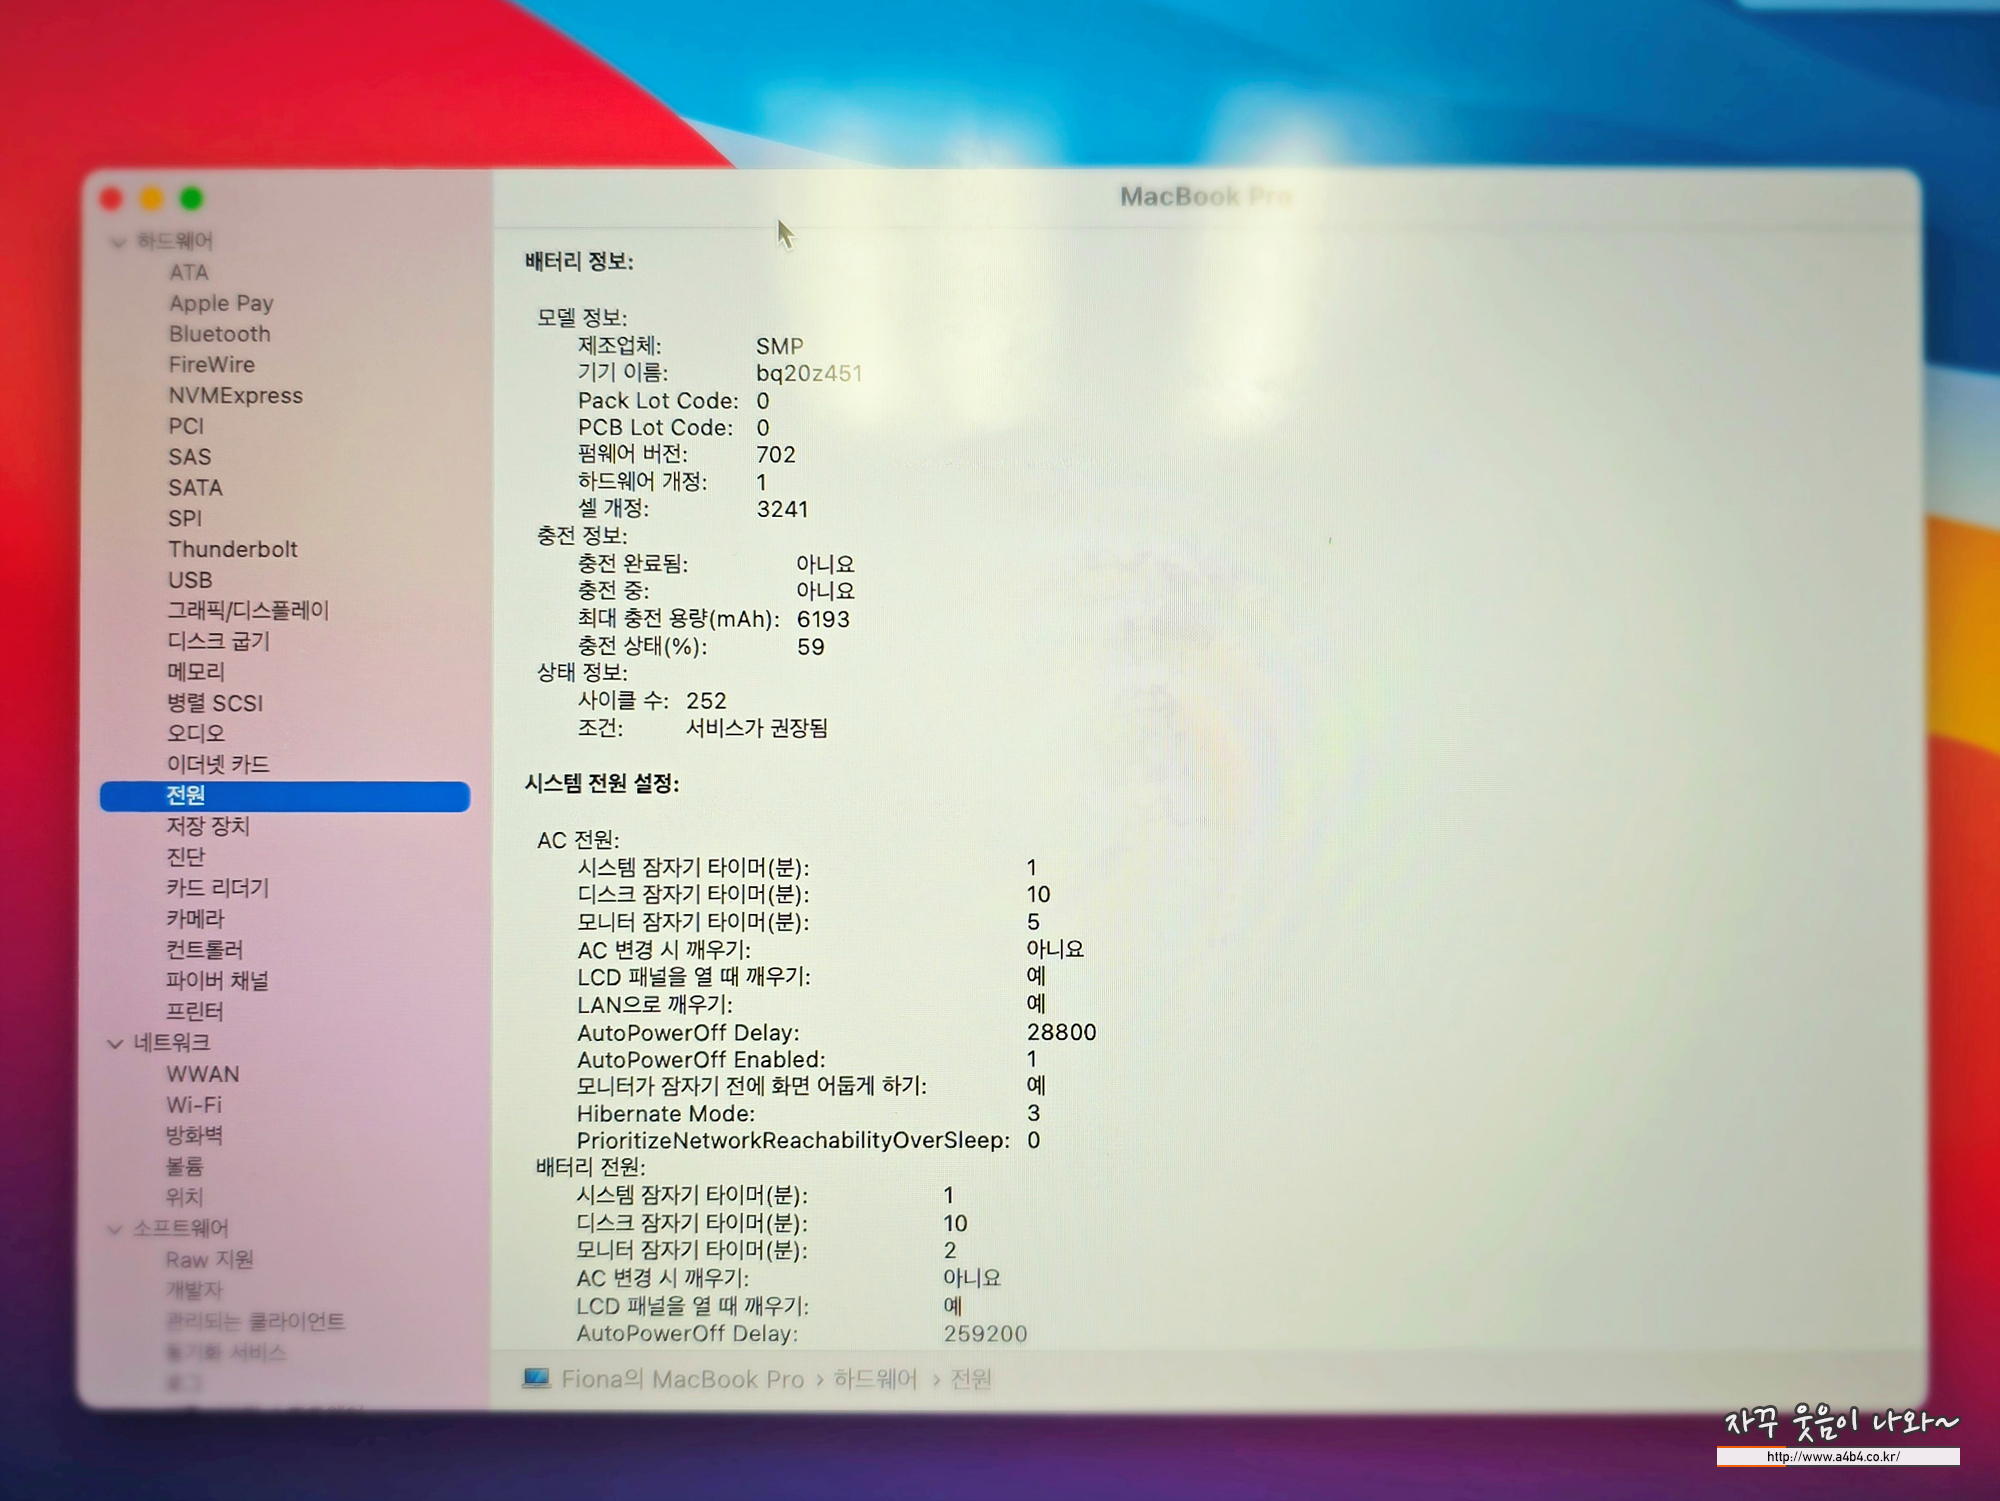Click the cell revision value 3241
Screen dimensions: 2000x1501
coord(782,510)
